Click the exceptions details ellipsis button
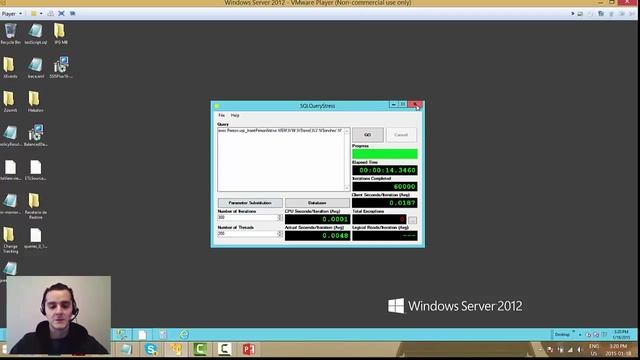Viewport: 640px width, 360px height. [413, 220]
